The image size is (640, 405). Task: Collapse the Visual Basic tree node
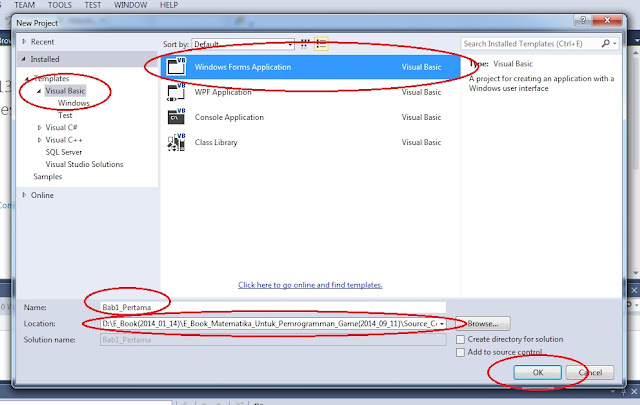[x=39, y=91]
